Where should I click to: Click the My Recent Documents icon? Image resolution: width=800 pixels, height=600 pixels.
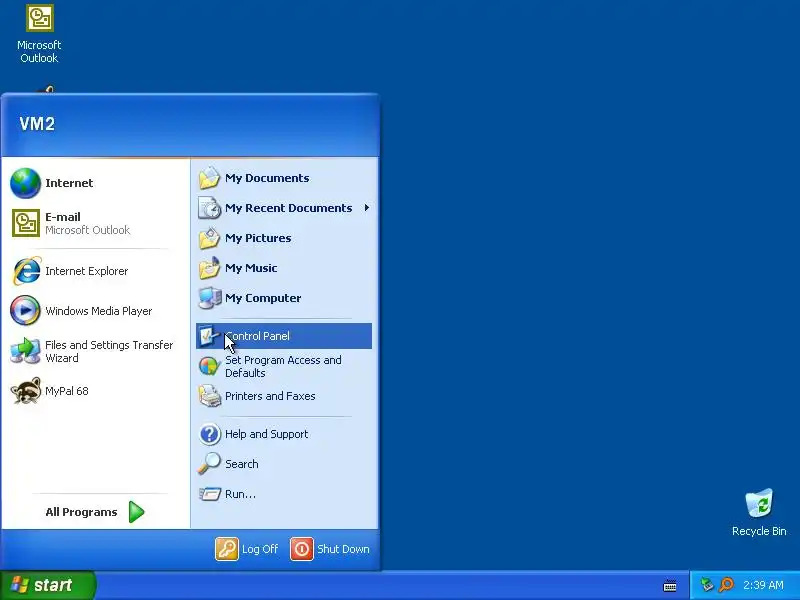(209, 208)
